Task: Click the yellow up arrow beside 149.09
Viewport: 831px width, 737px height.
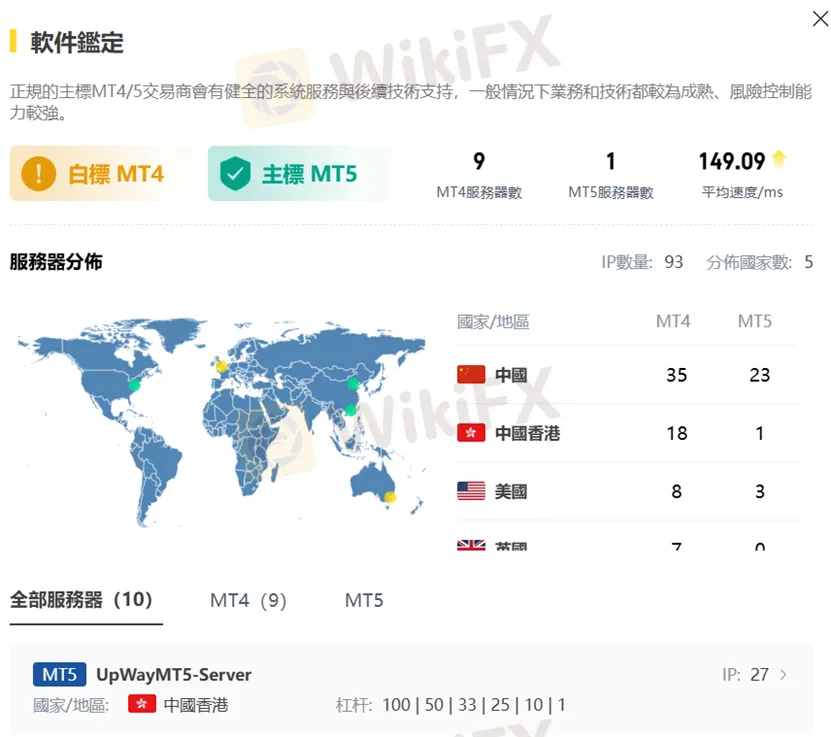Action: [x=779, y=159]
